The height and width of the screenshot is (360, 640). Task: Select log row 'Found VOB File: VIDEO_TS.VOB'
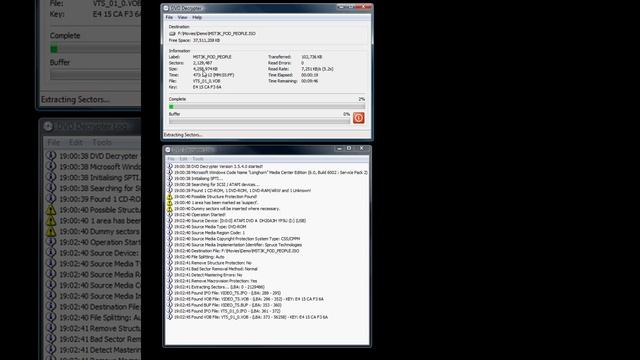click(x=249, y=299)
